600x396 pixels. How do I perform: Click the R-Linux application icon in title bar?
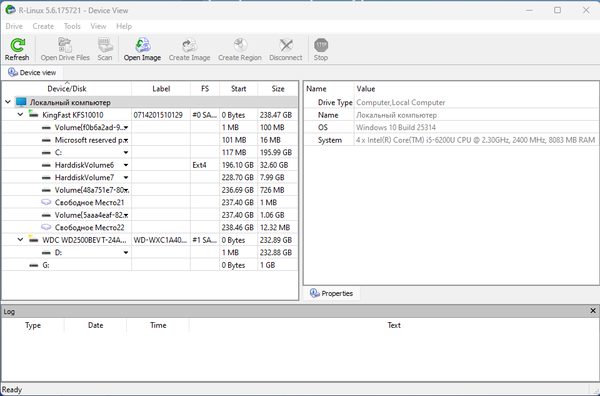[11, 10]
